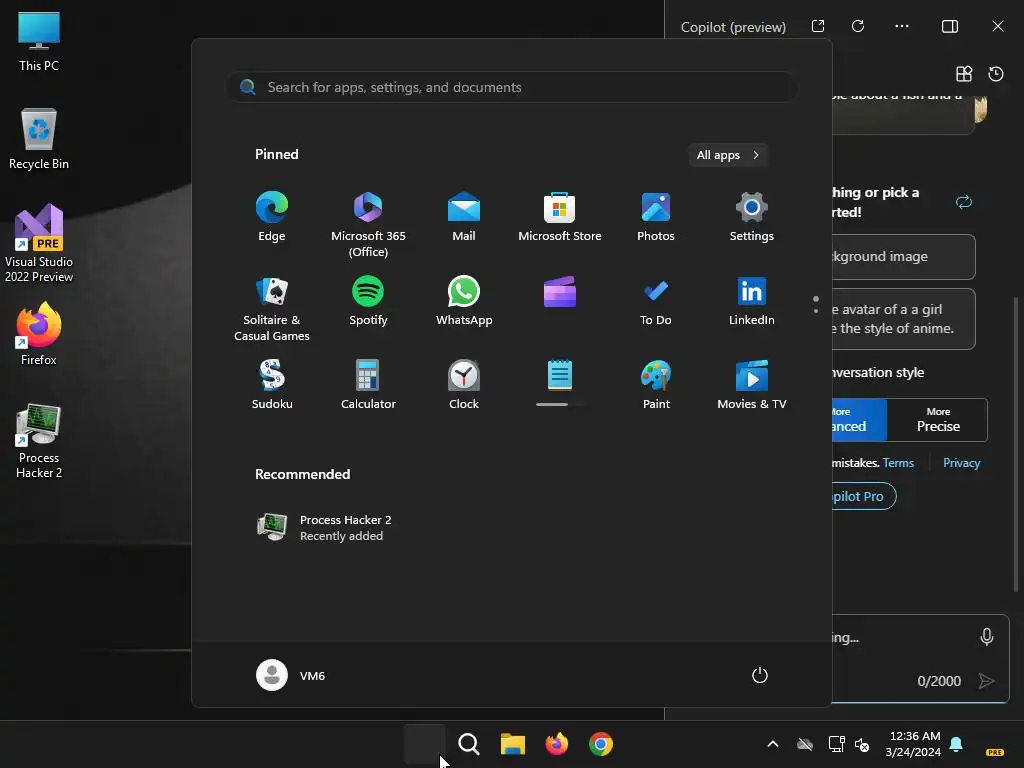
Task: Choose the background image suggestion
Action: [904, 257]
